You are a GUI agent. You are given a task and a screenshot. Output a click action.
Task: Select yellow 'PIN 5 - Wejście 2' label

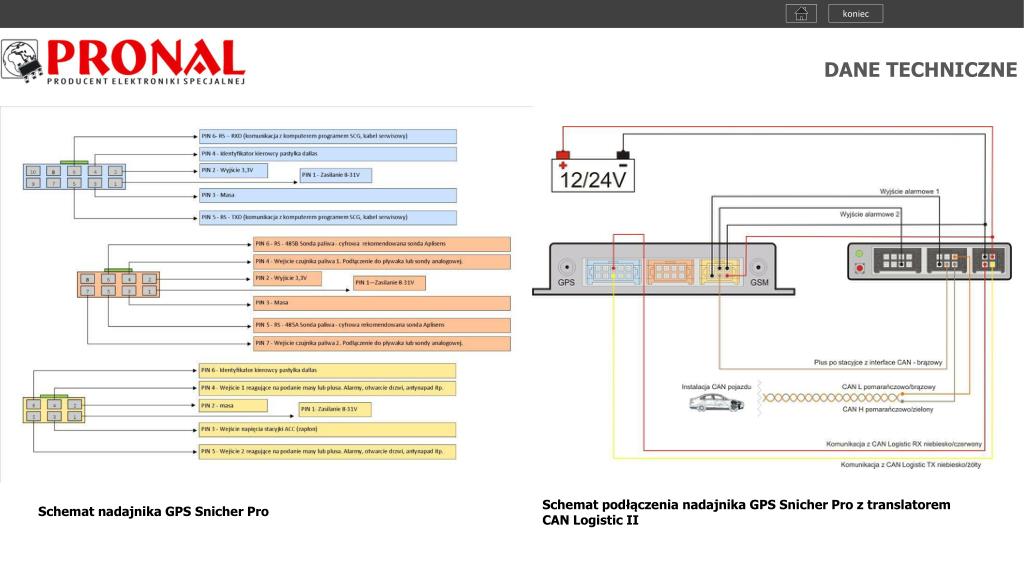point(327,452)
